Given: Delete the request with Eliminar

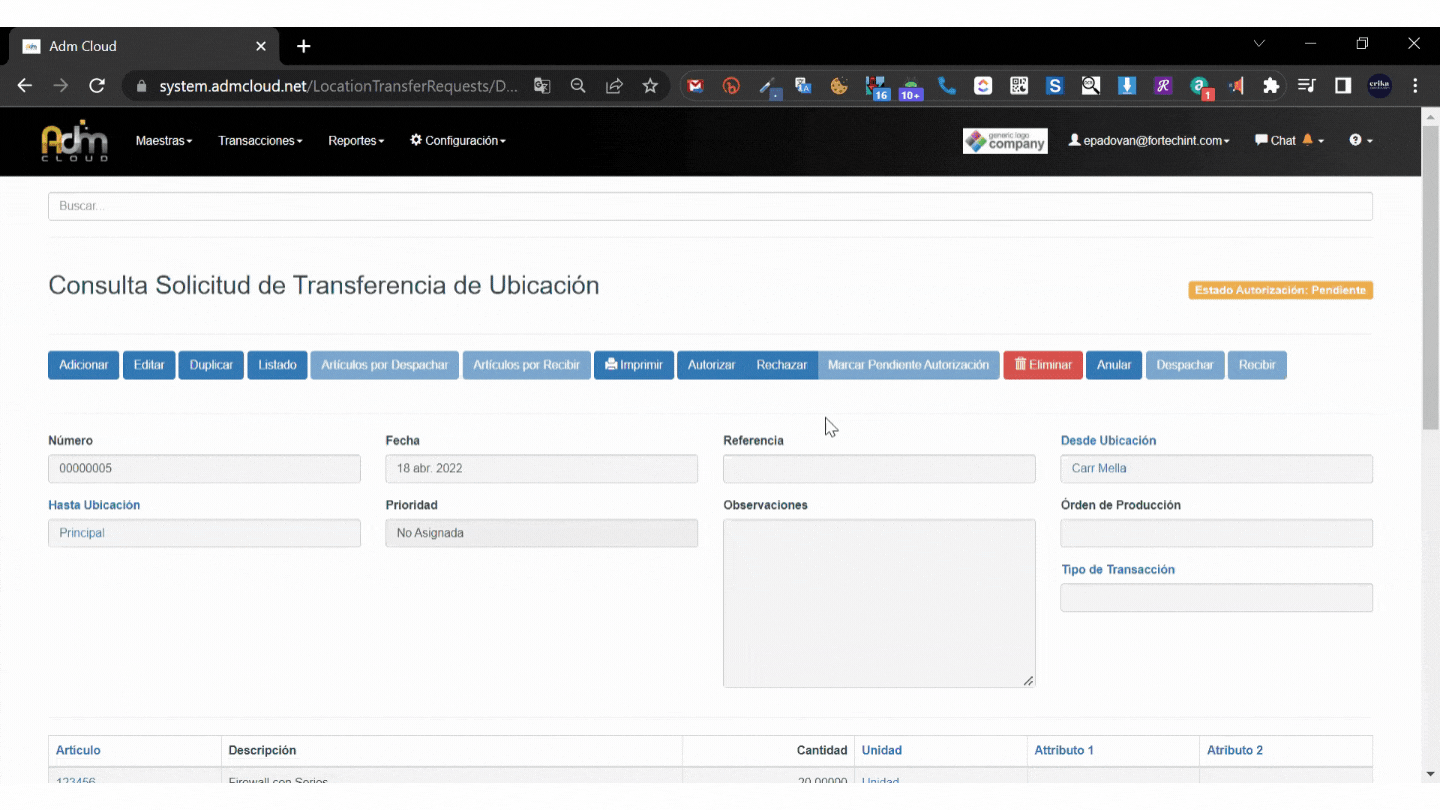Looking at the screenshot, I should click(1043, 365).
